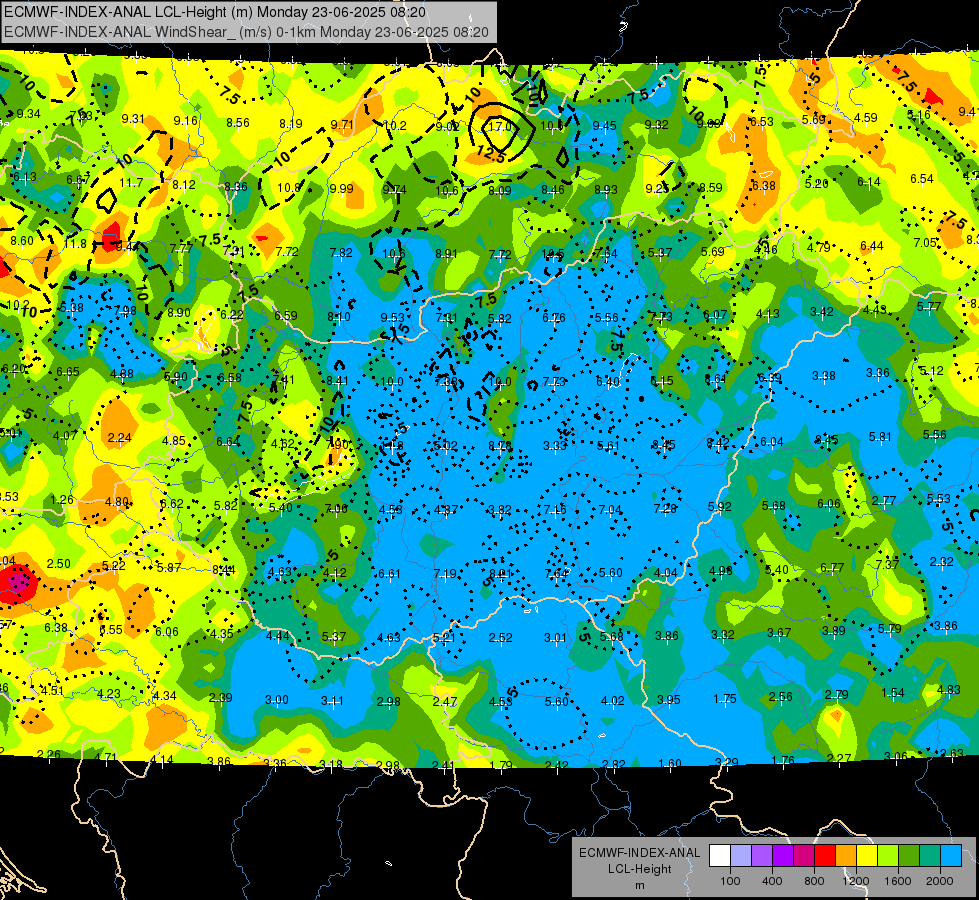Click the wind shear value '1.26'
This screenshot has width=979, height=900.
click(62, 500)
